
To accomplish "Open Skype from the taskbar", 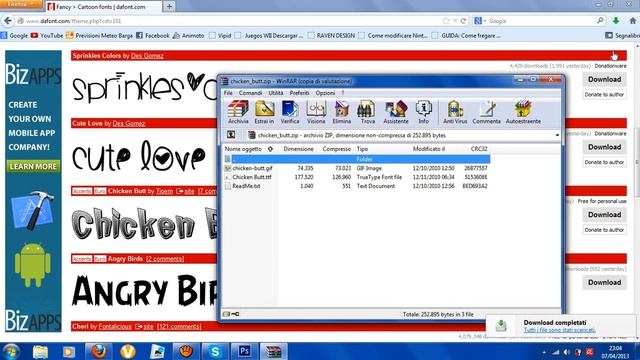I will pyautogui.click(x=215, y=351).
